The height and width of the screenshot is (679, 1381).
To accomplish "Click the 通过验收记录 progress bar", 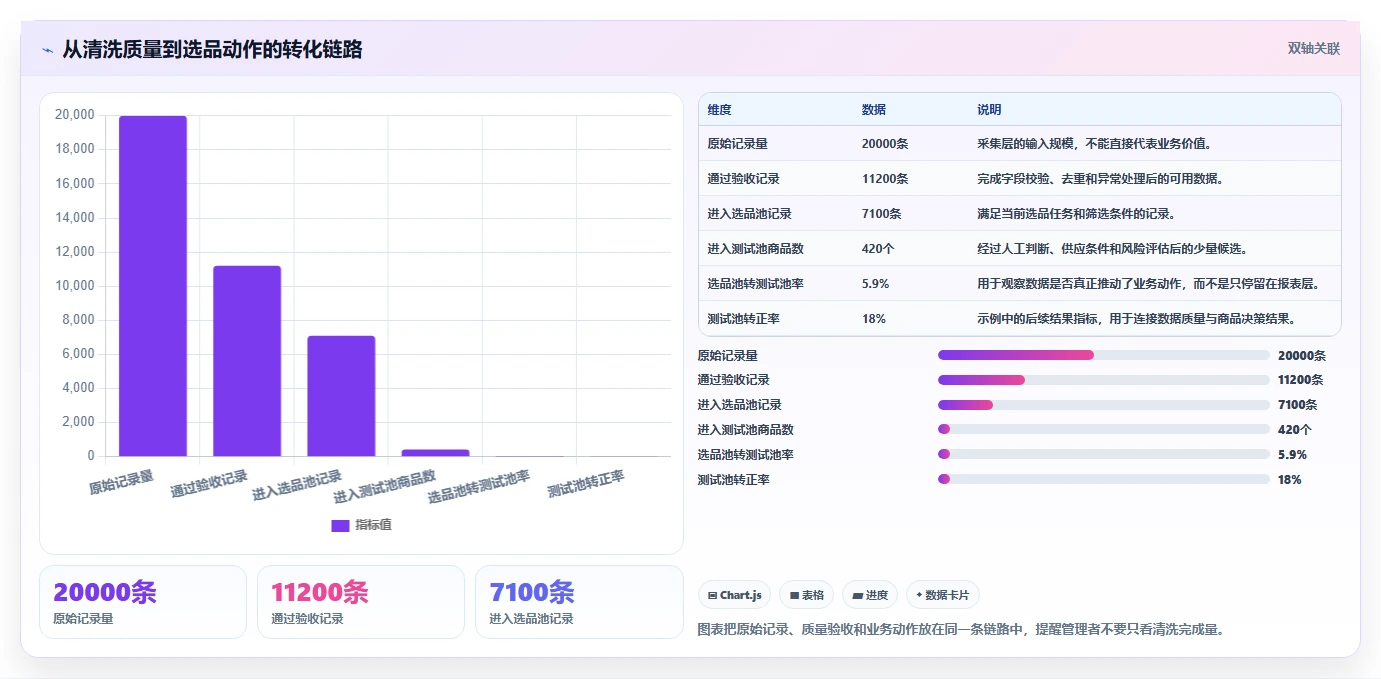I will 1104,380.
